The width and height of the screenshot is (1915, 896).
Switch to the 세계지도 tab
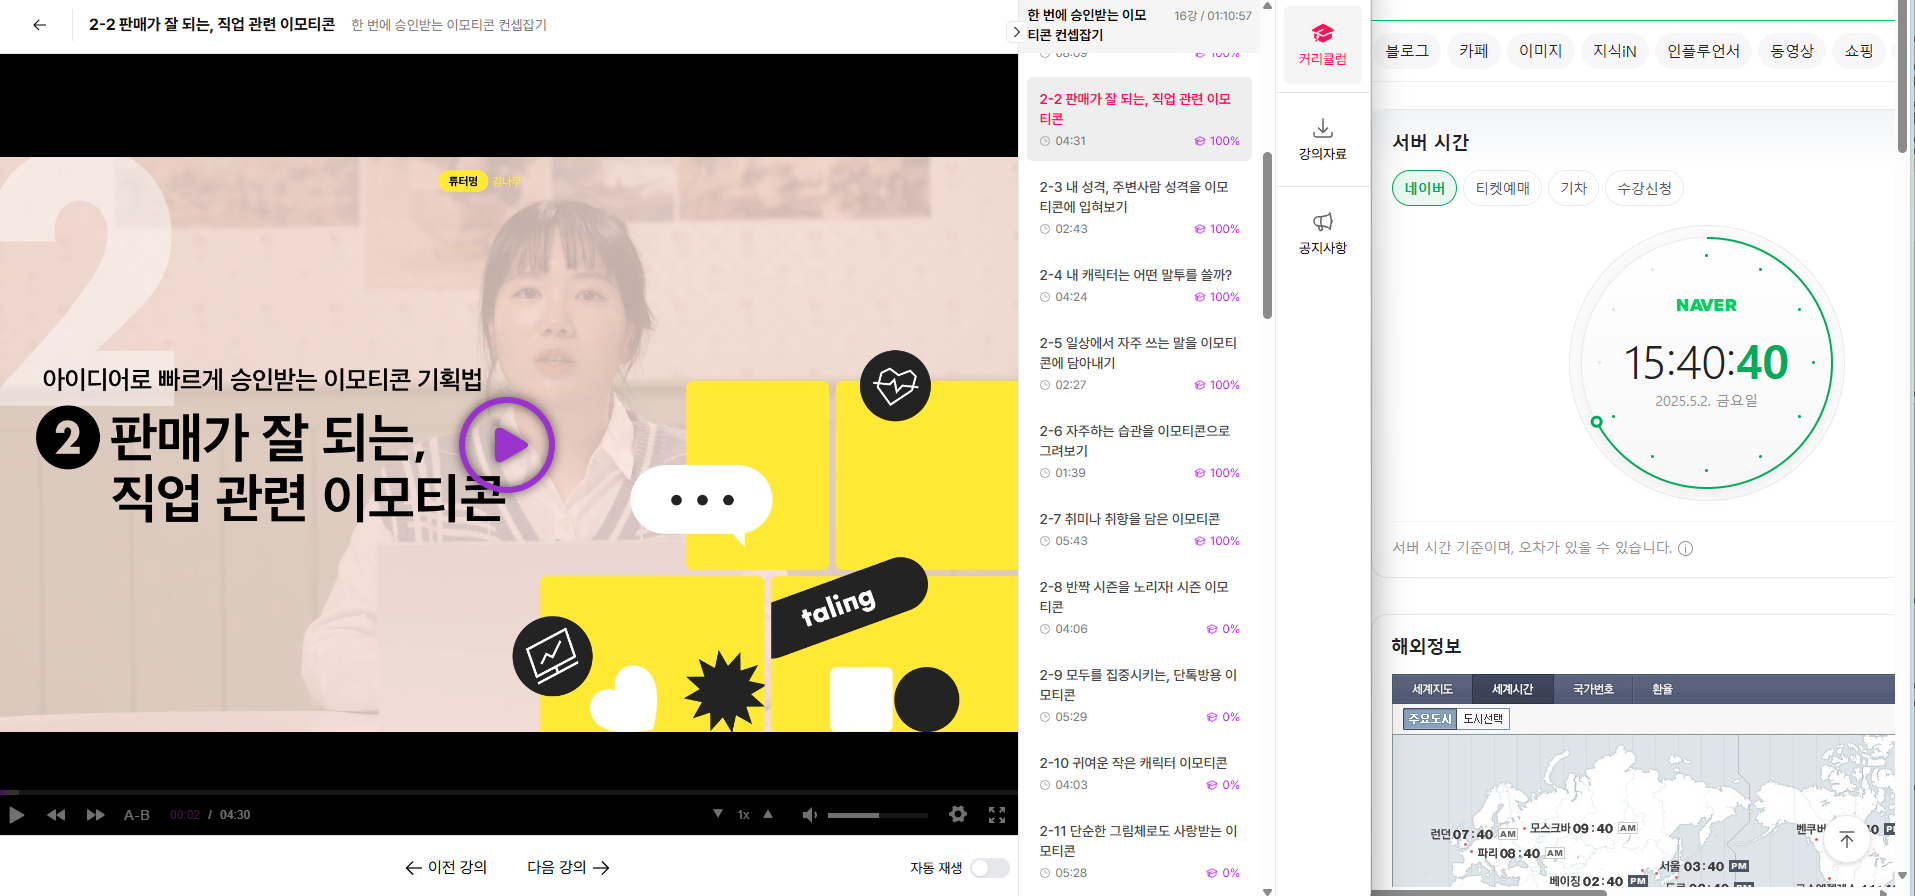pos(1432,689)
